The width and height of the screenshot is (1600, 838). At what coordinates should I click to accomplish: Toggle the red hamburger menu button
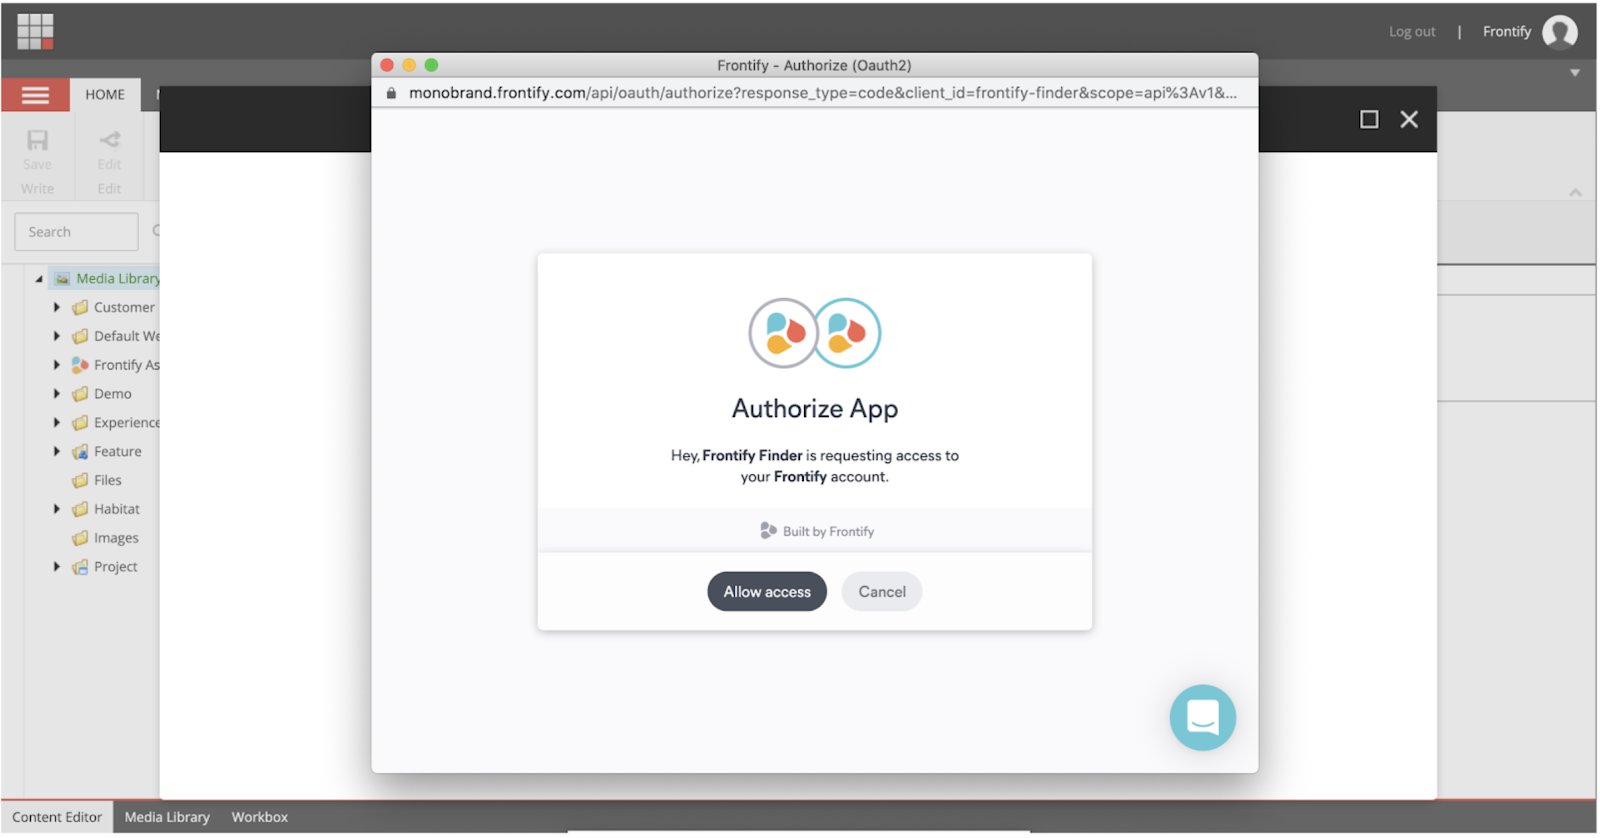tap(35, 95)
